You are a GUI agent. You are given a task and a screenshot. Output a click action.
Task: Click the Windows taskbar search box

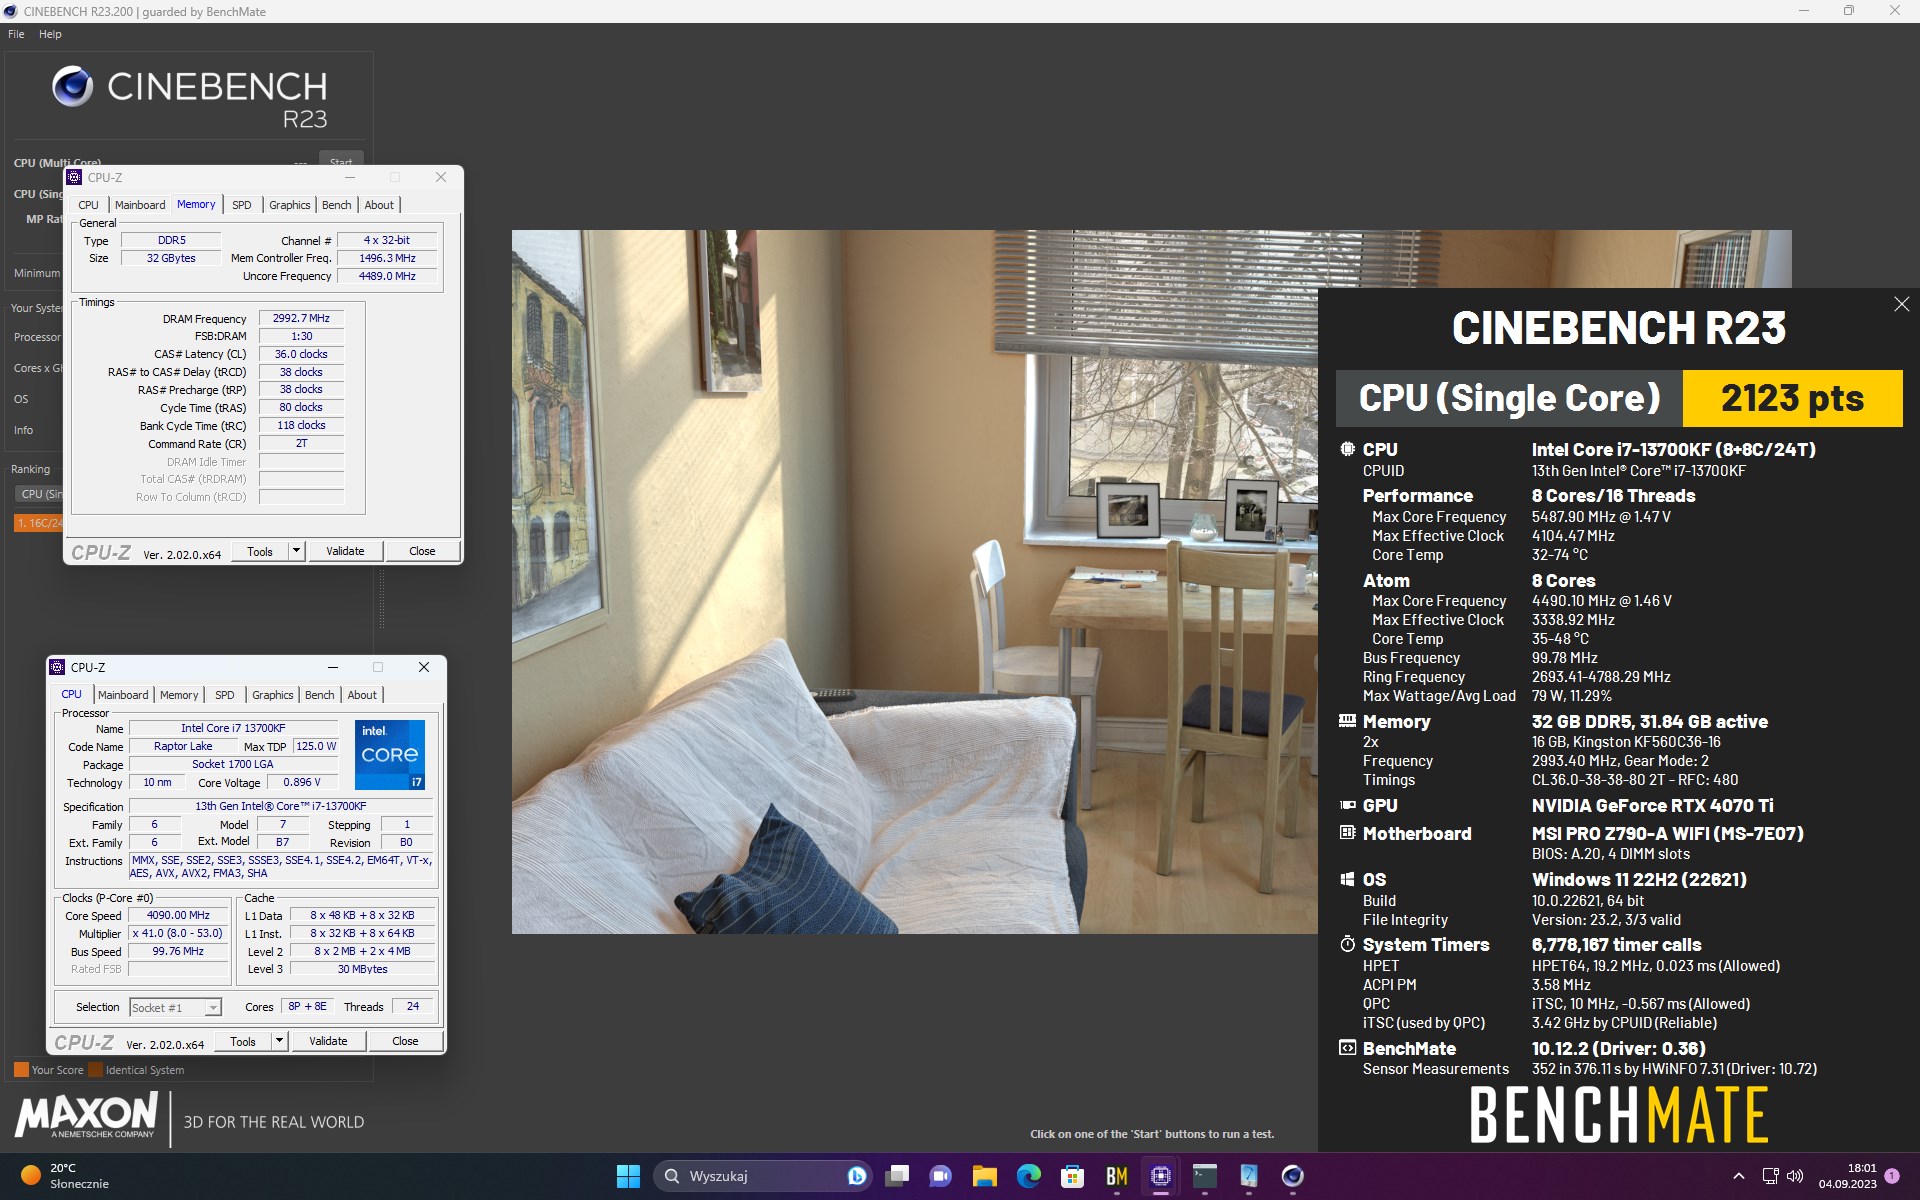pos(762,1176)
